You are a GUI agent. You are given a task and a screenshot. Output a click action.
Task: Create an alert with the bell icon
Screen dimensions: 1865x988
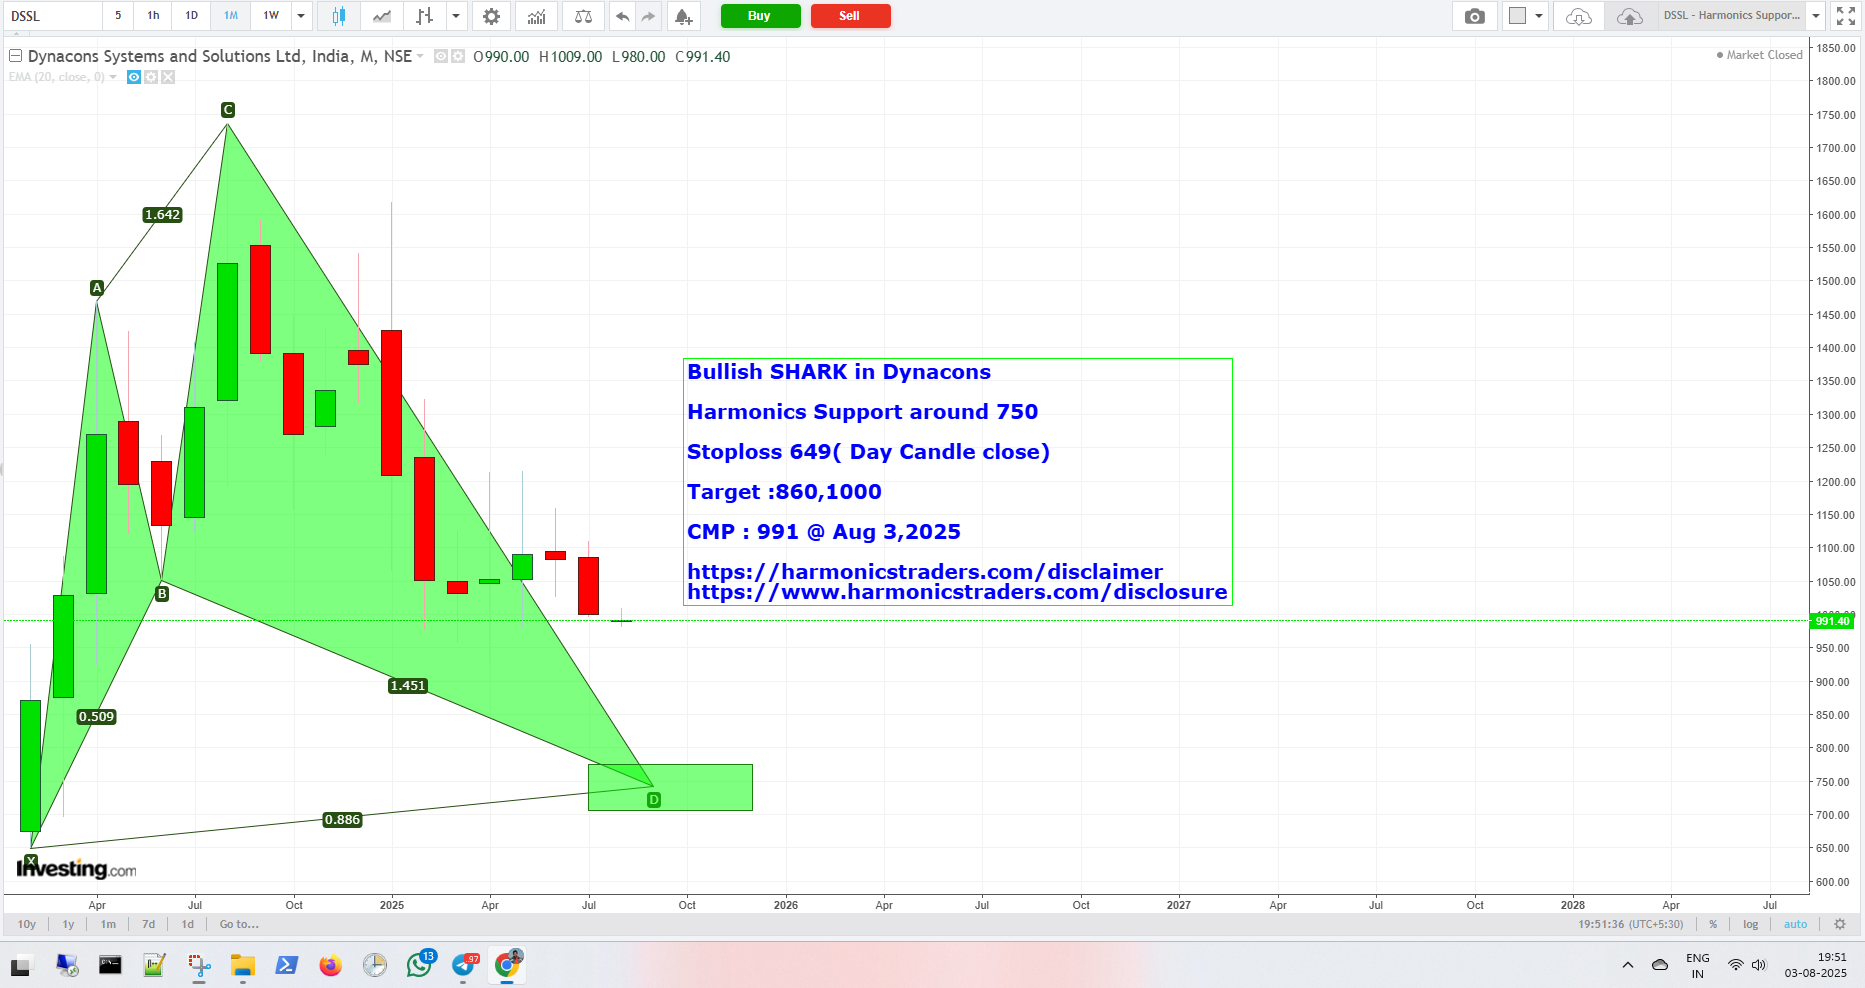pos(682,16)
